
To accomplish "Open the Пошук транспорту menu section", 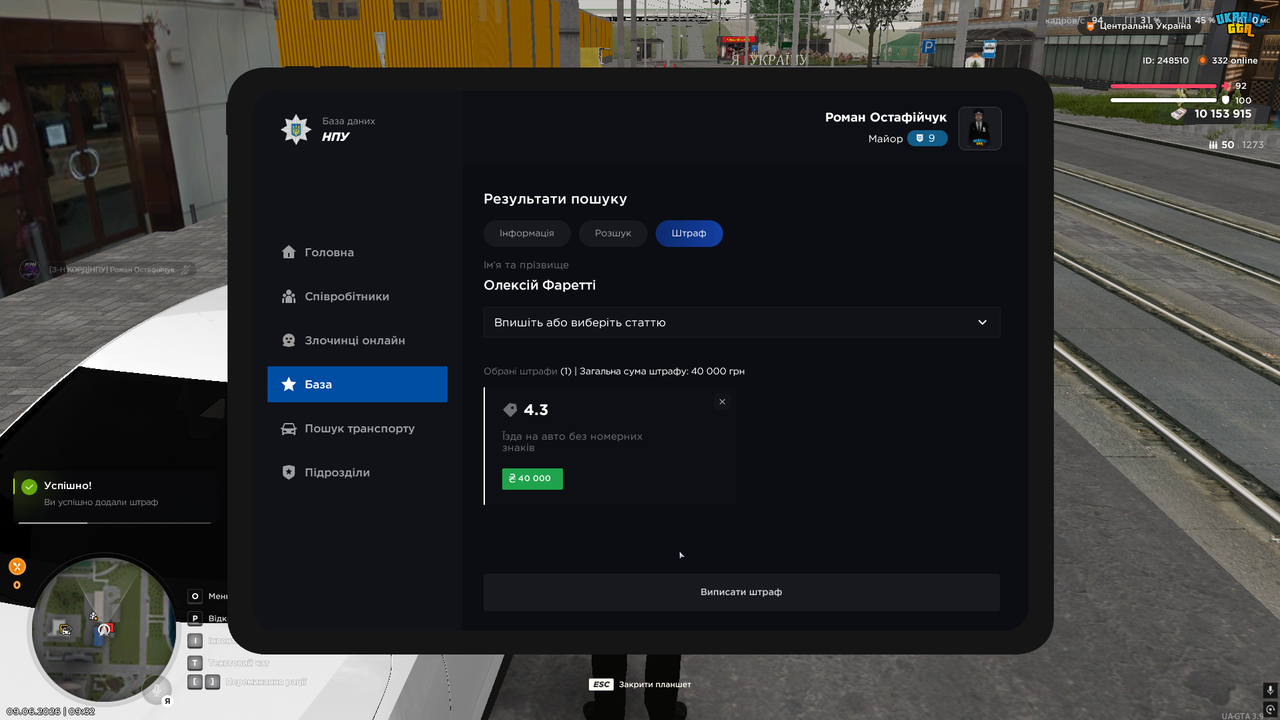I will coord(357,428).
